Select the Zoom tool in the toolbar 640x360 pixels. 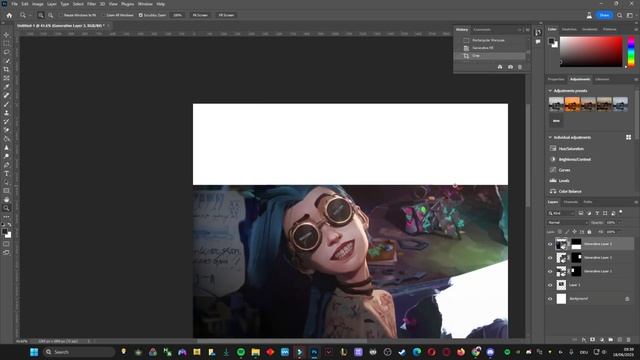[6, 208]
